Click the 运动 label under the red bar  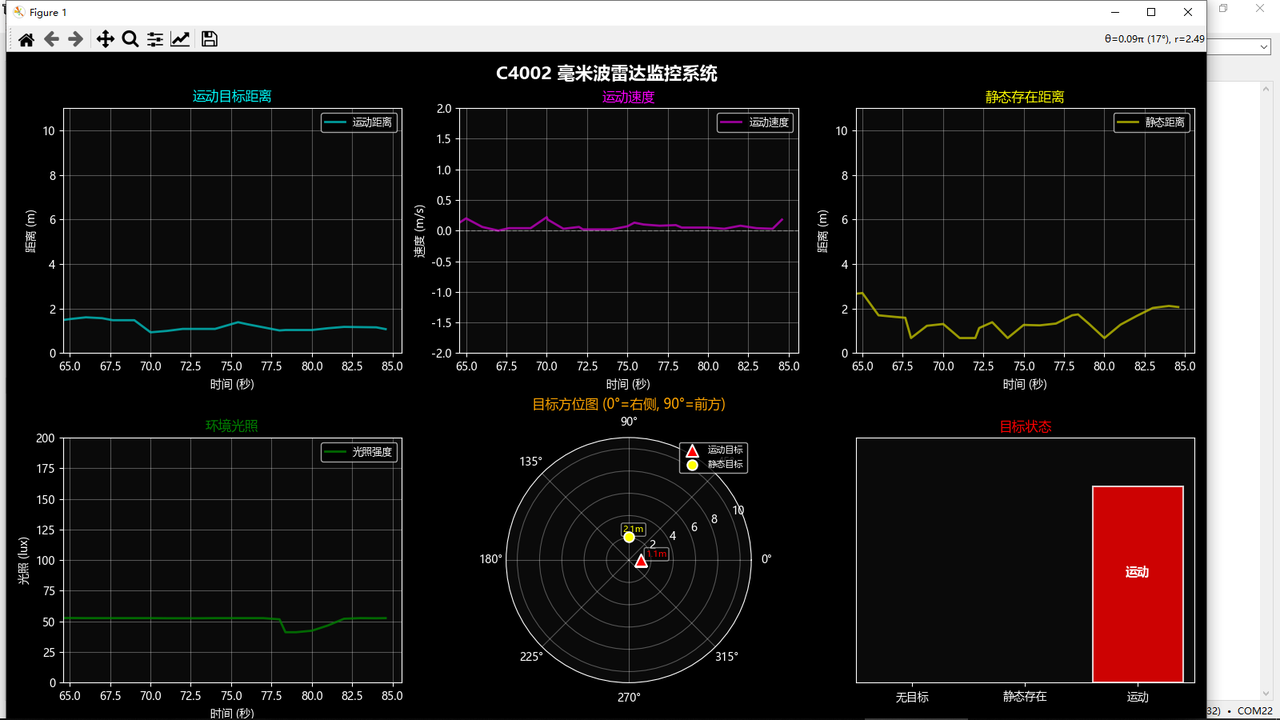pyautogui.click(x=1138, y=696)
